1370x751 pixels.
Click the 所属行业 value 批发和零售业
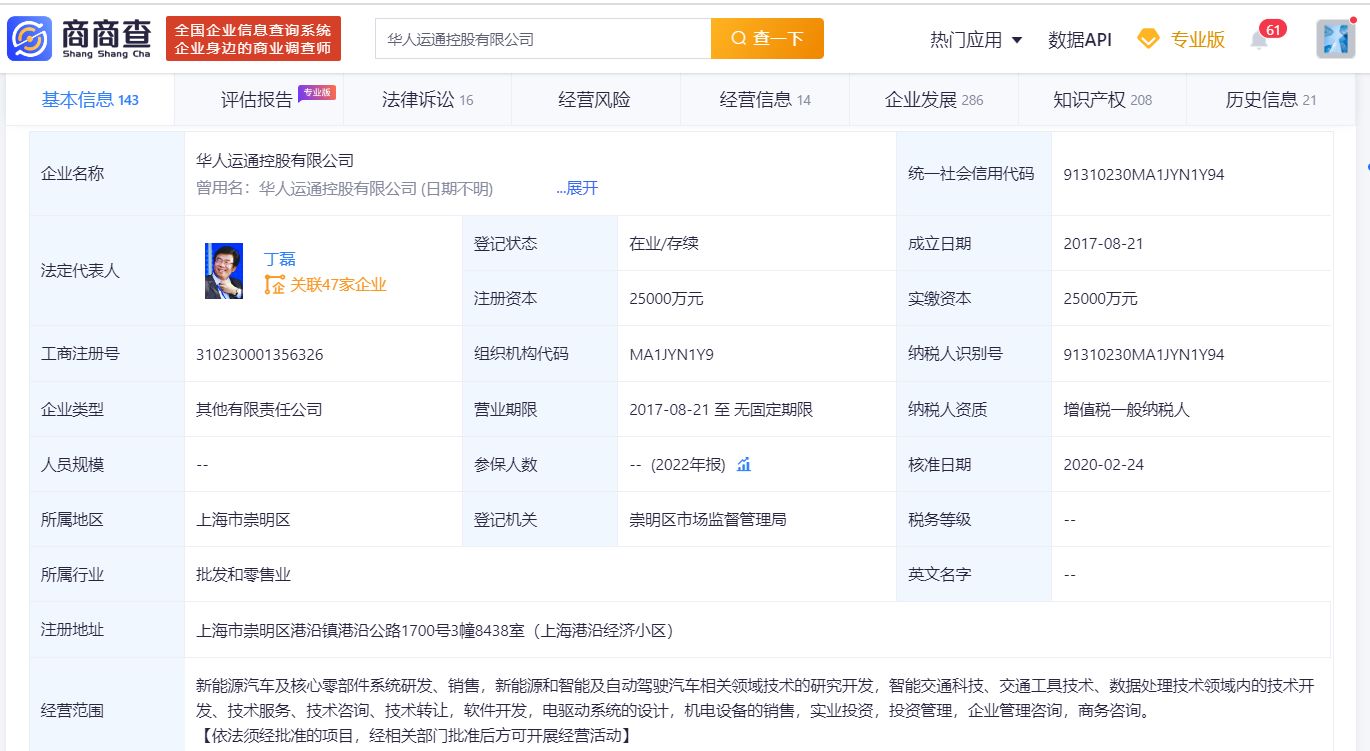point(244,574)
